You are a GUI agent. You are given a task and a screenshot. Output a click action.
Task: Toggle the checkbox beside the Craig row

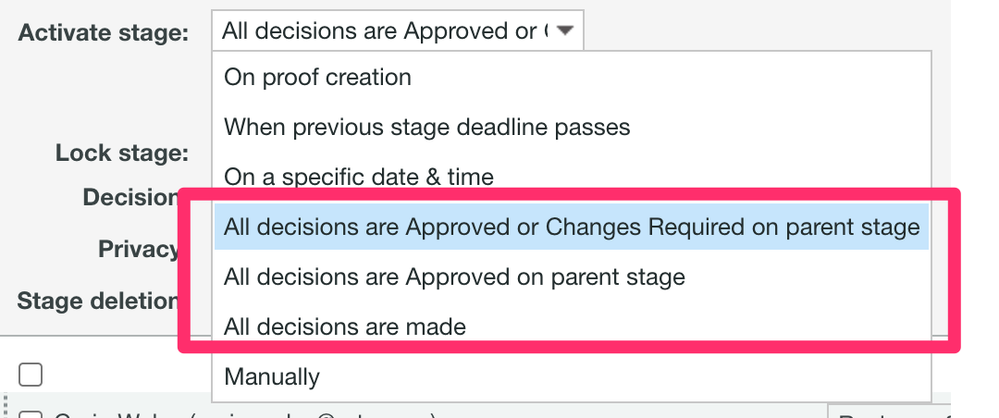[x=31, y=414]
